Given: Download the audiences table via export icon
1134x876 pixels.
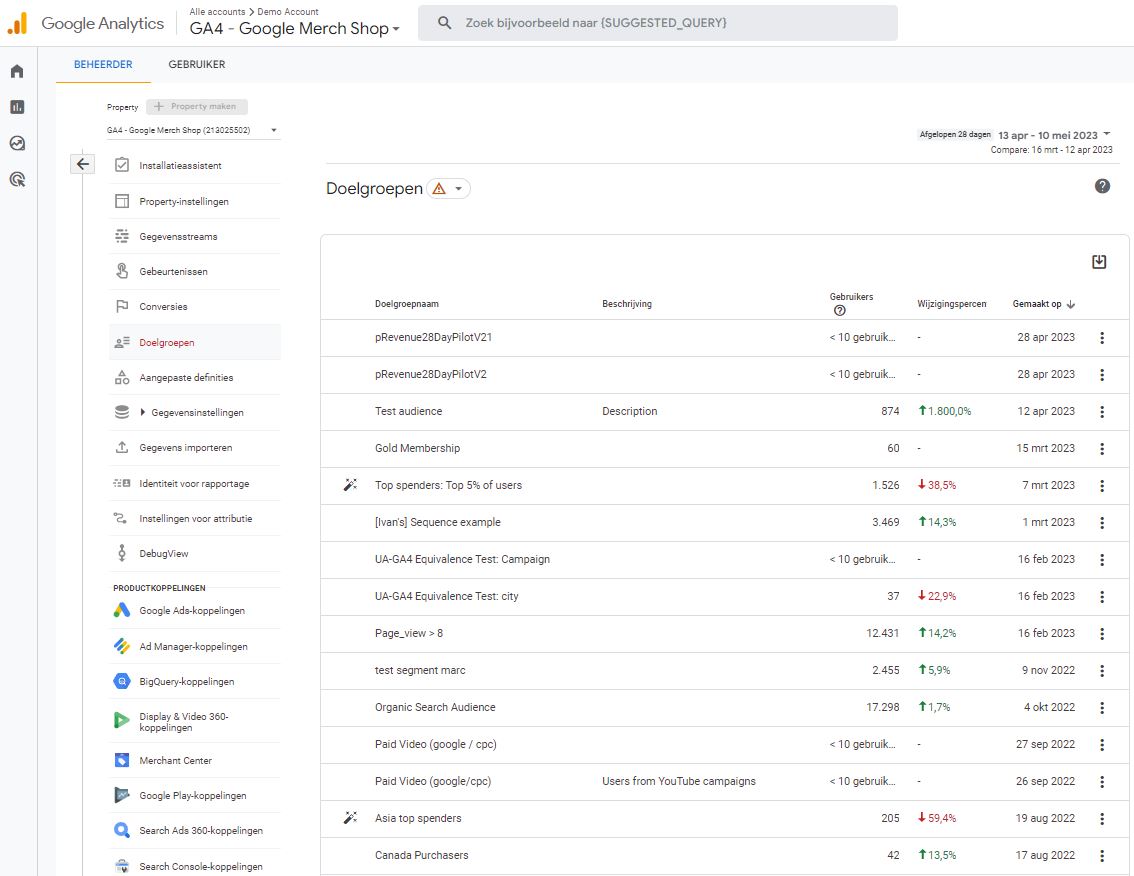Looking at the screenshot, I should (x=1099, y=262).
